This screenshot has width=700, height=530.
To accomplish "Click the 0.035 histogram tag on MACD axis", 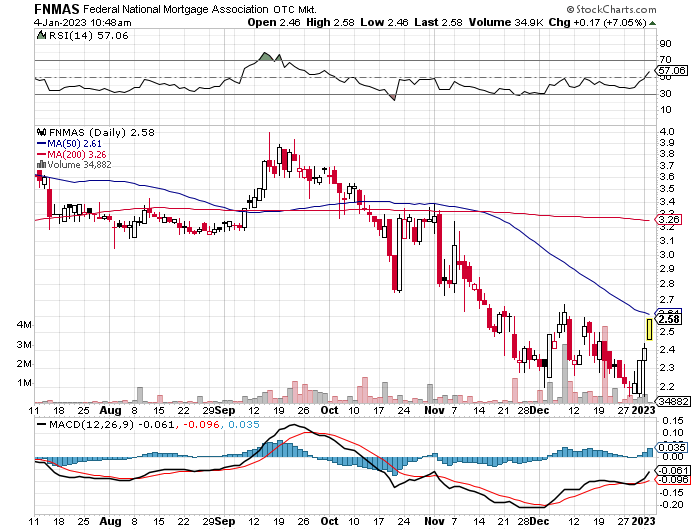I will click(x=671, y=447).
